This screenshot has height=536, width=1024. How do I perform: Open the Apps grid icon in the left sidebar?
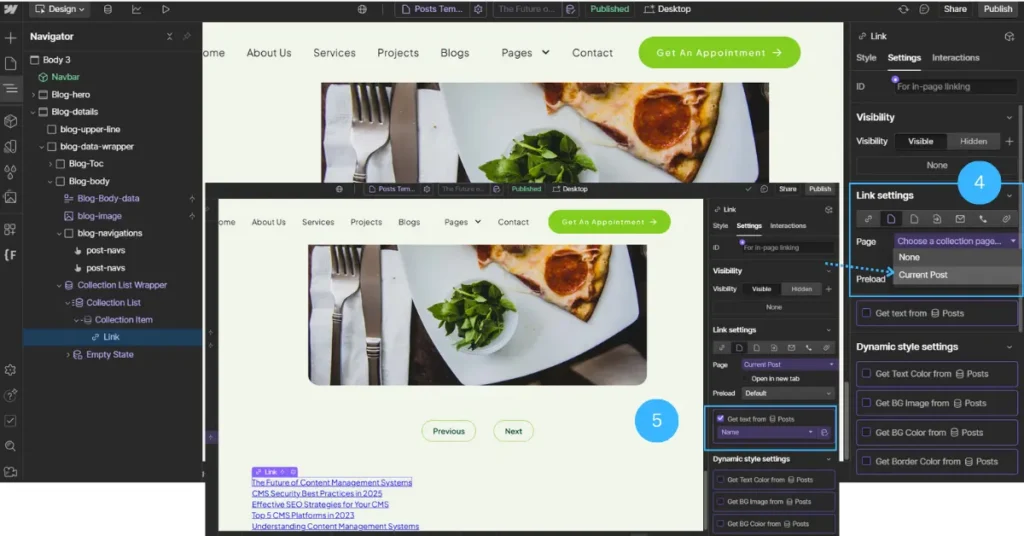[10, 229]
